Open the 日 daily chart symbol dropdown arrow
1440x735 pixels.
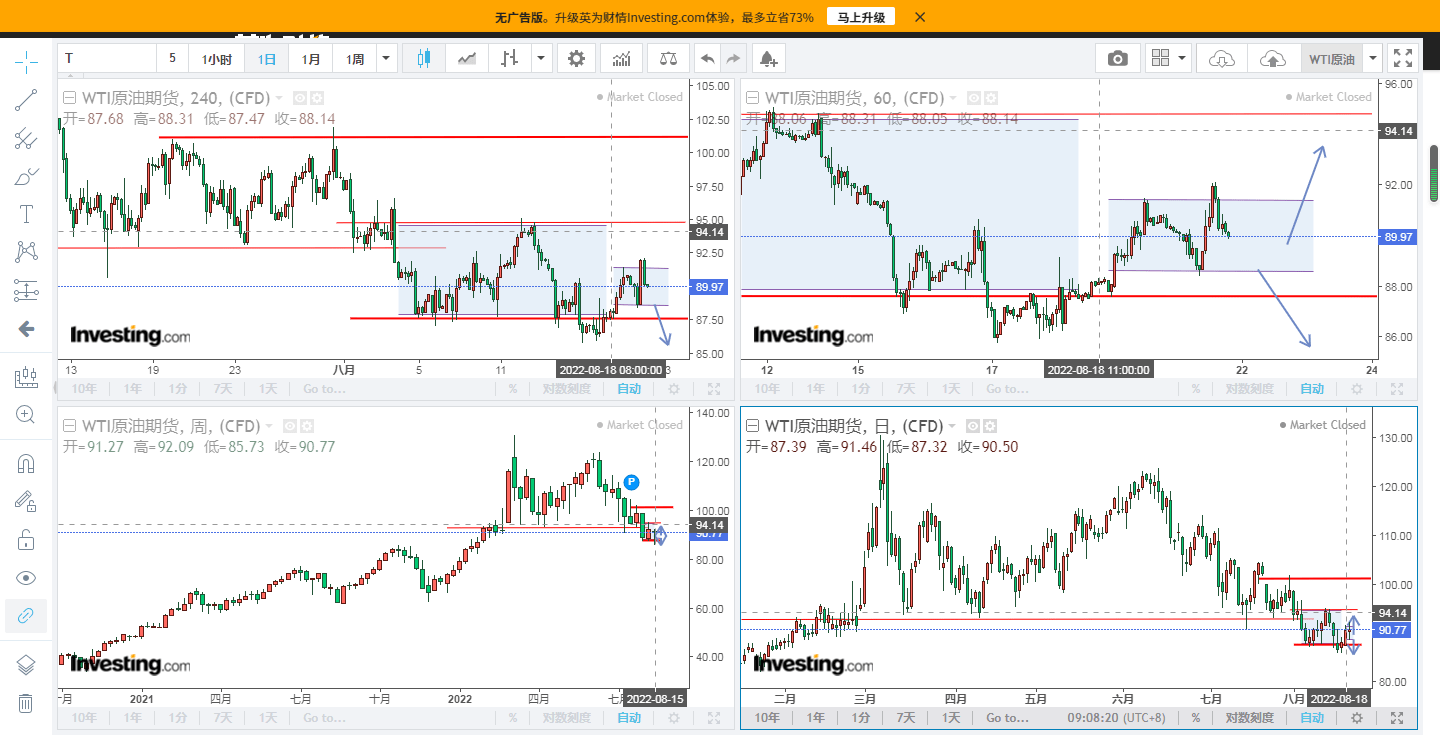(x=950, y=426)
